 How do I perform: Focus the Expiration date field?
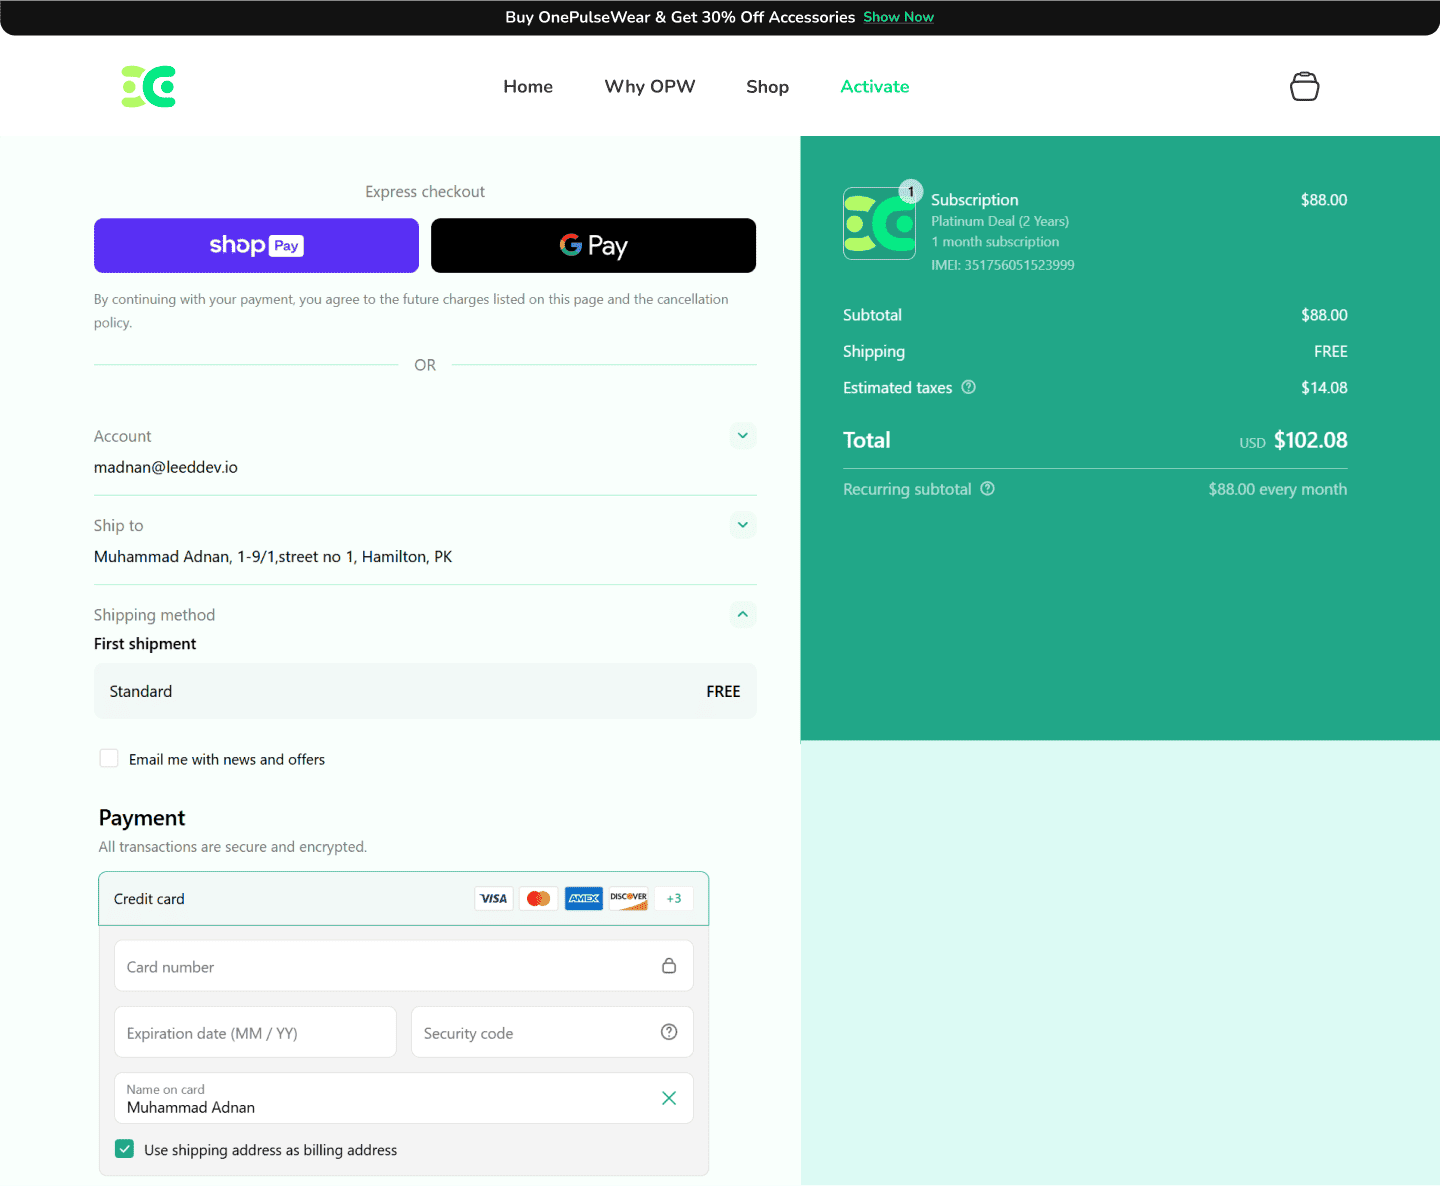click(x=255, y=1032)
